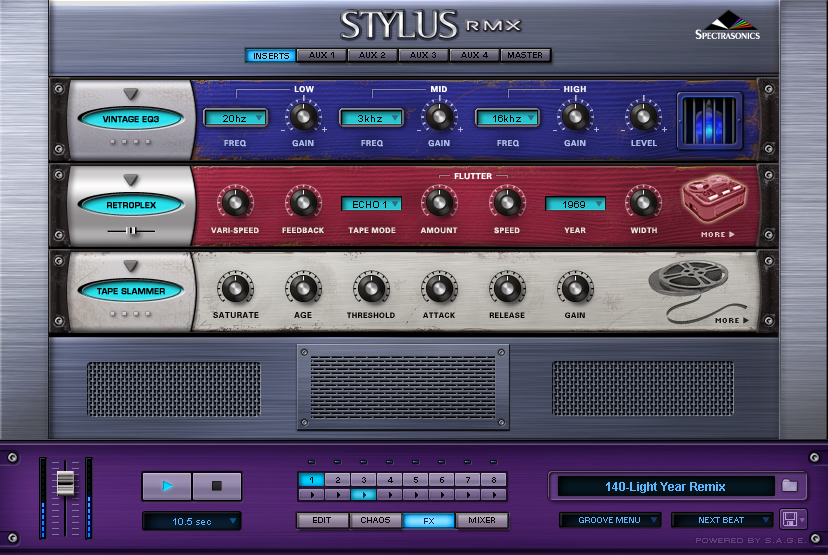Viewport: 828px width, 555px height.
Task: Select part 2 button
Action: [337, 479]
